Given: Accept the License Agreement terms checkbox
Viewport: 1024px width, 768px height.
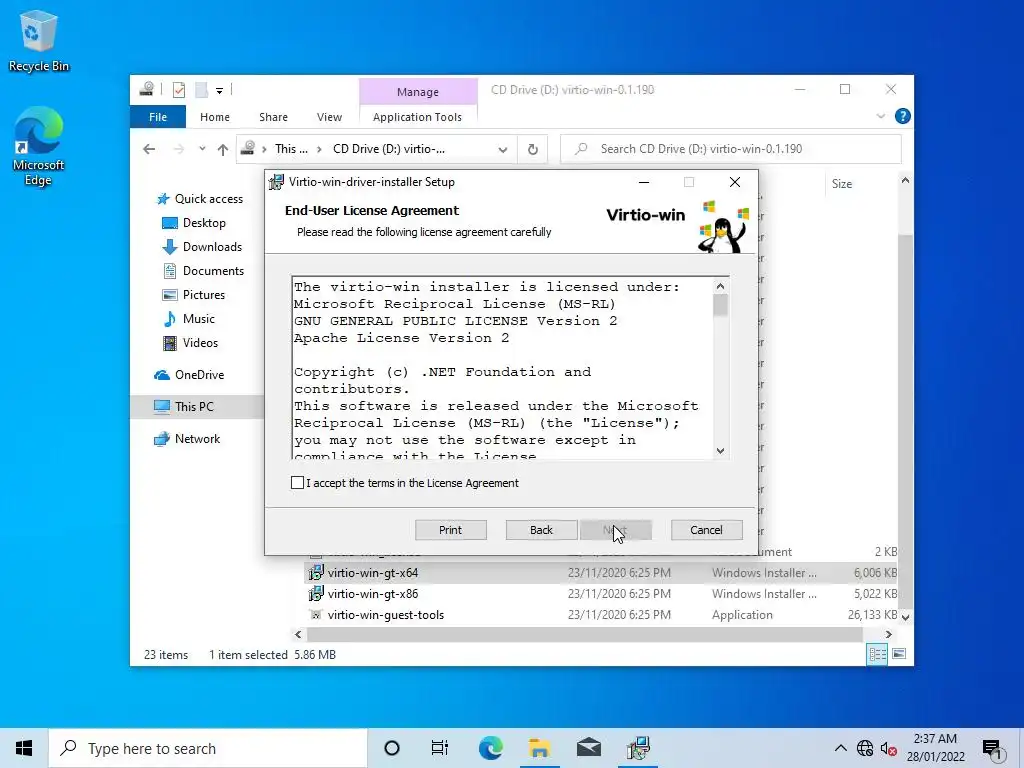Looking at the screenshot, I should coord(297,483).
